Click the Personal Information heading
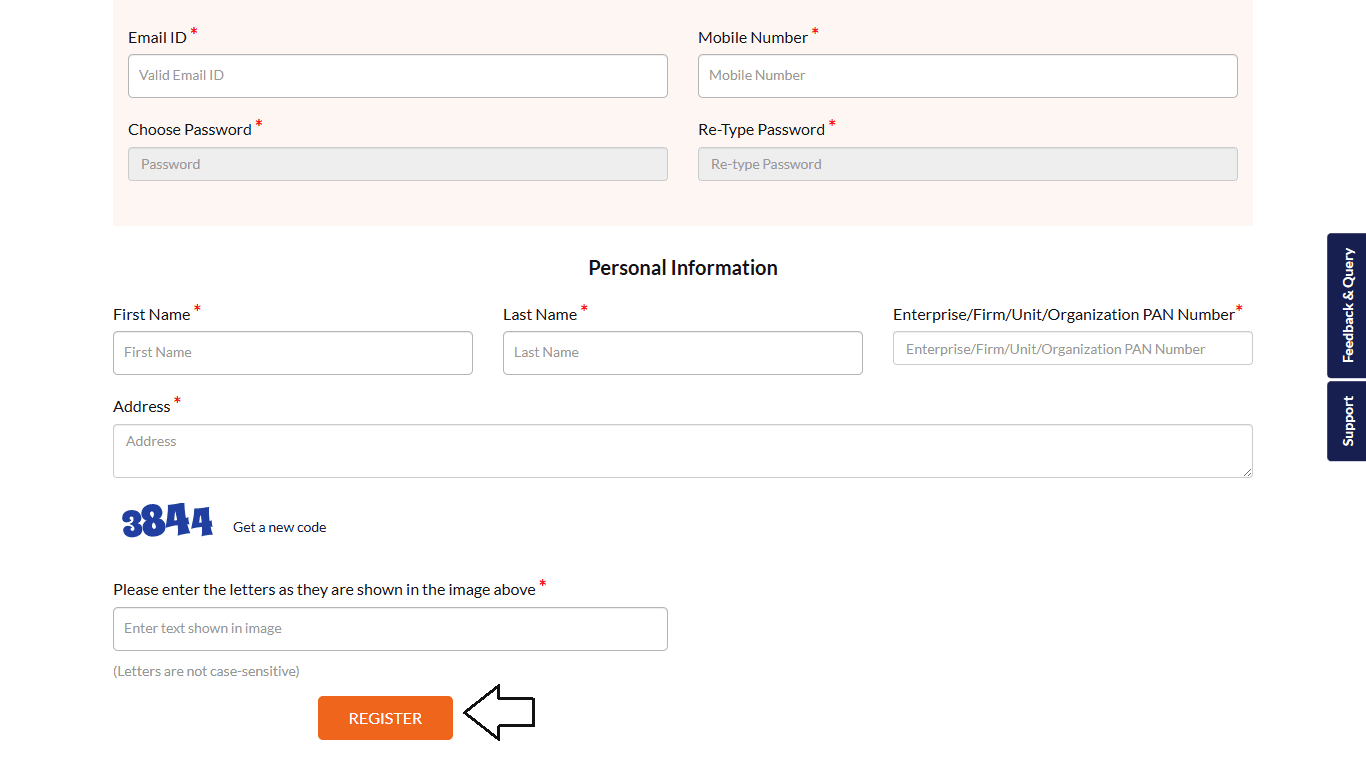 point(683,267)
